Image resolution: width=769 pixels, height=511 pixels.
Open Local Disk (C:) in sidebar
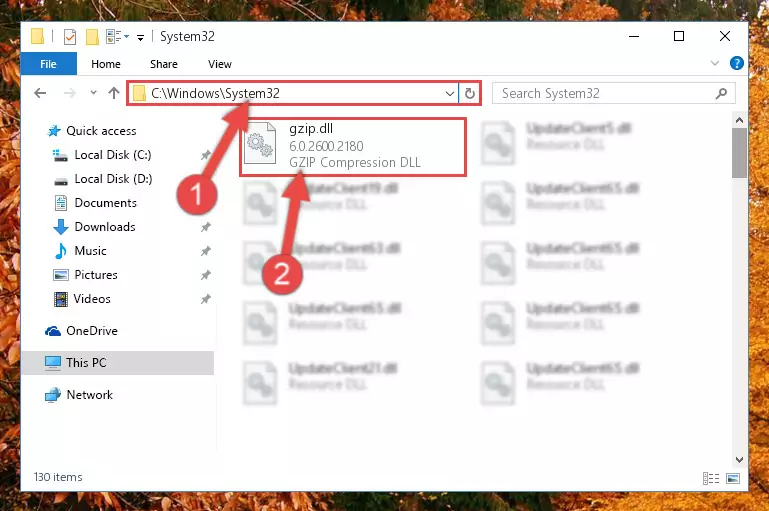tap(113, 155)
